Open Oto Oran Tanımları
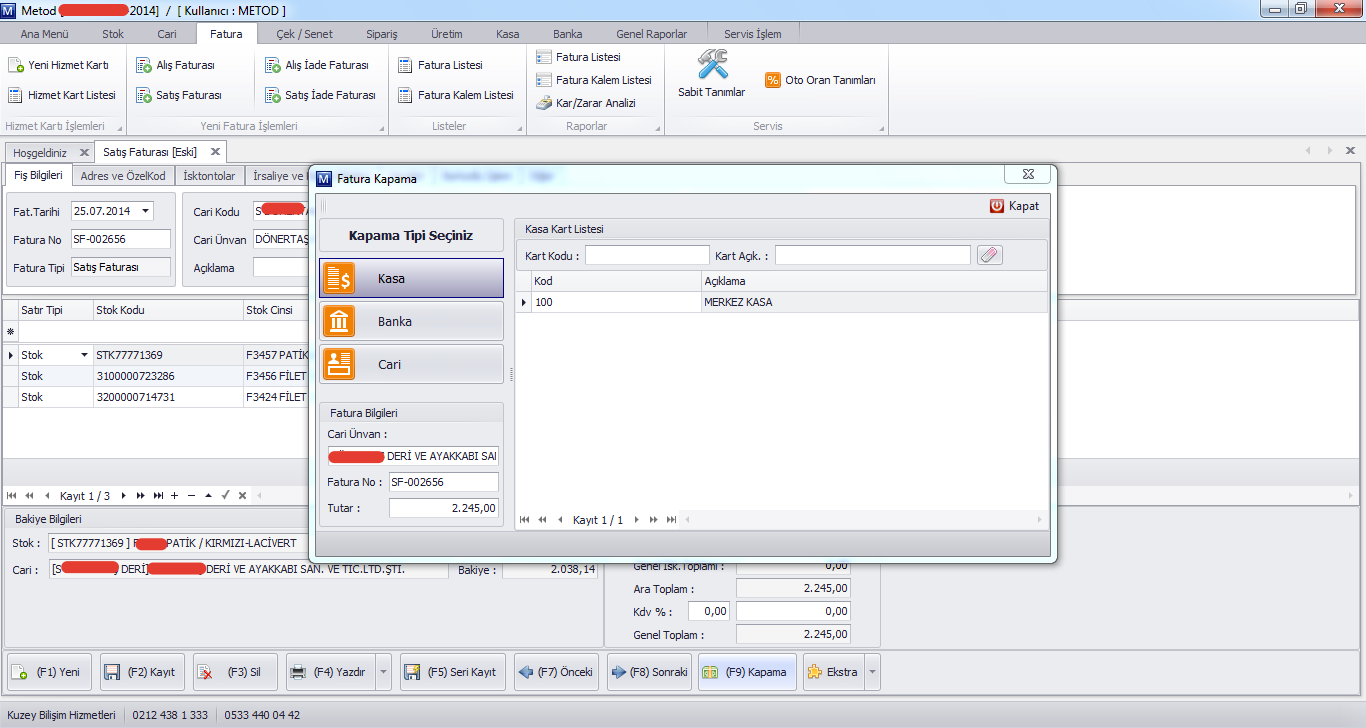The height and width of the screenshot is (728, 1366). [820, 80]
